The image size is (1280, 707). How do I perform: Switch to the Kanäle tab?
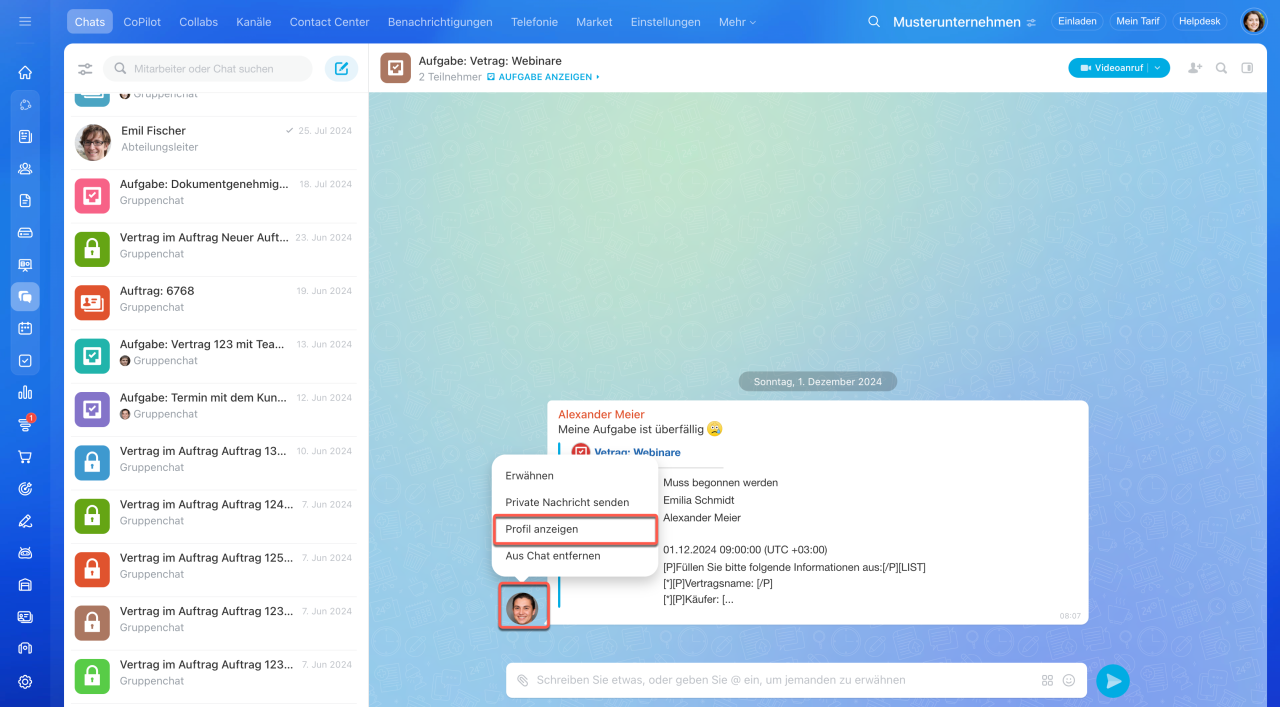(x=254, y=22)
